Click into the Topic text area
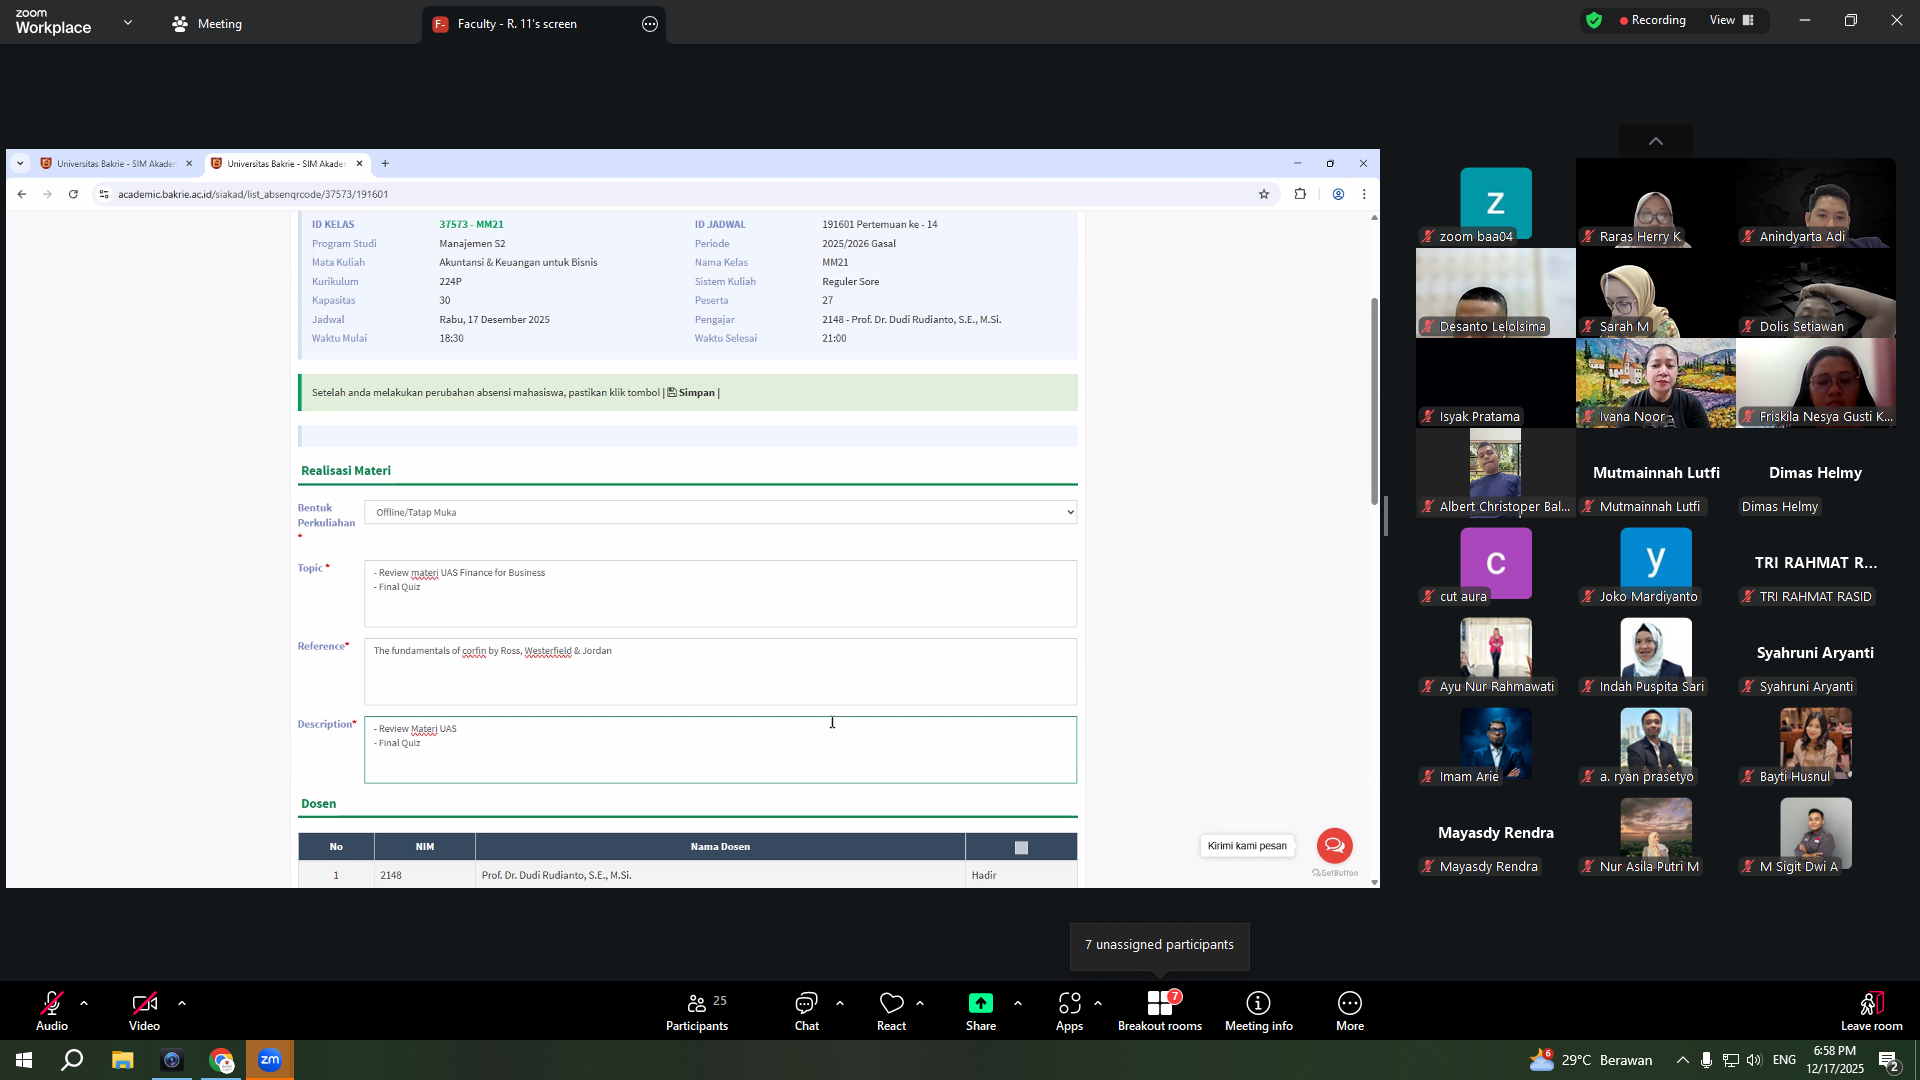The width and height of the screenshot is (1920, 1080). 720,594
